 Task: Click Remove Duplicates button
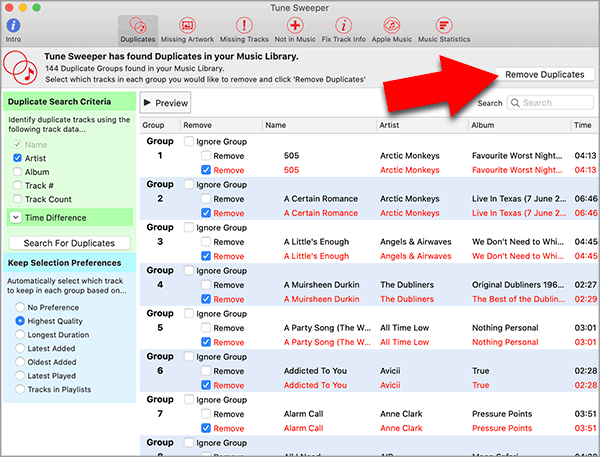point(545,74)
